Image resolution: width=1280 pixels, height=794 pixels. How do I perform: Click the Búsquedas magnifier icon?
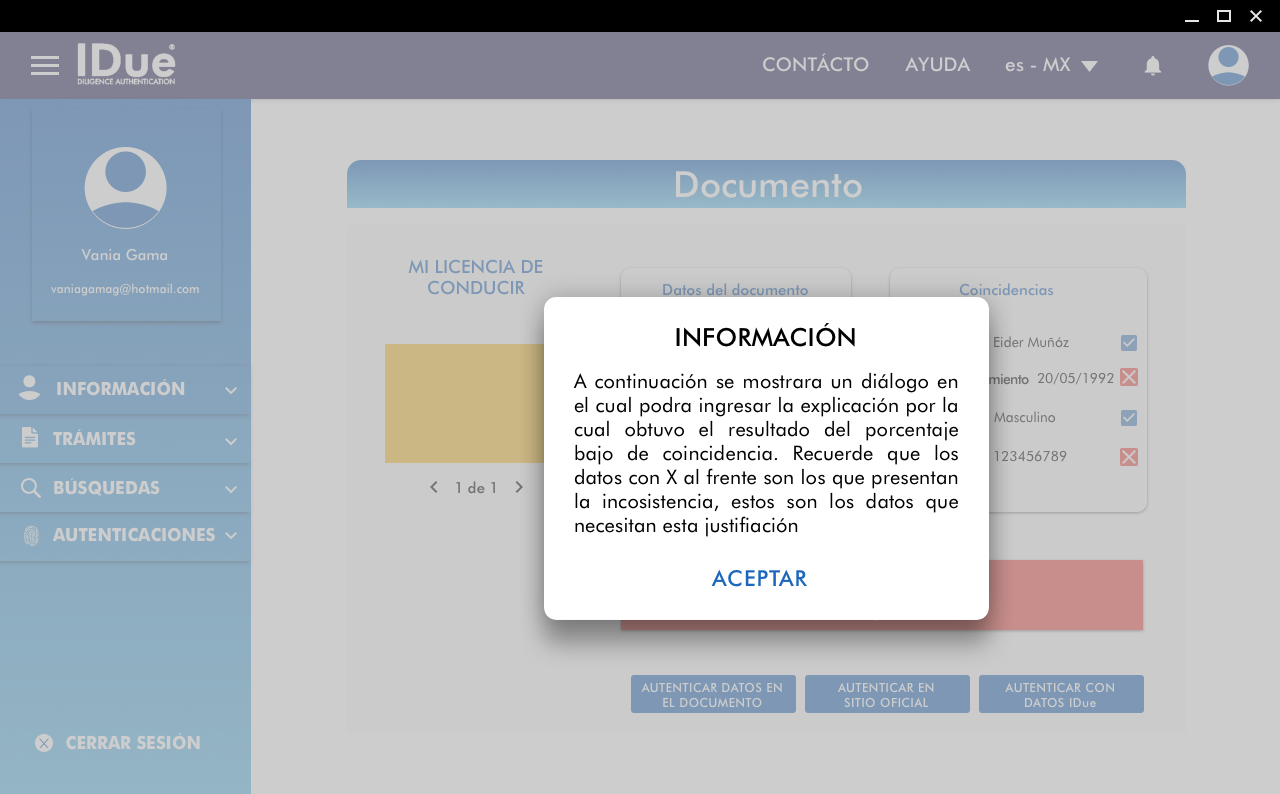(x=31, y=488)
